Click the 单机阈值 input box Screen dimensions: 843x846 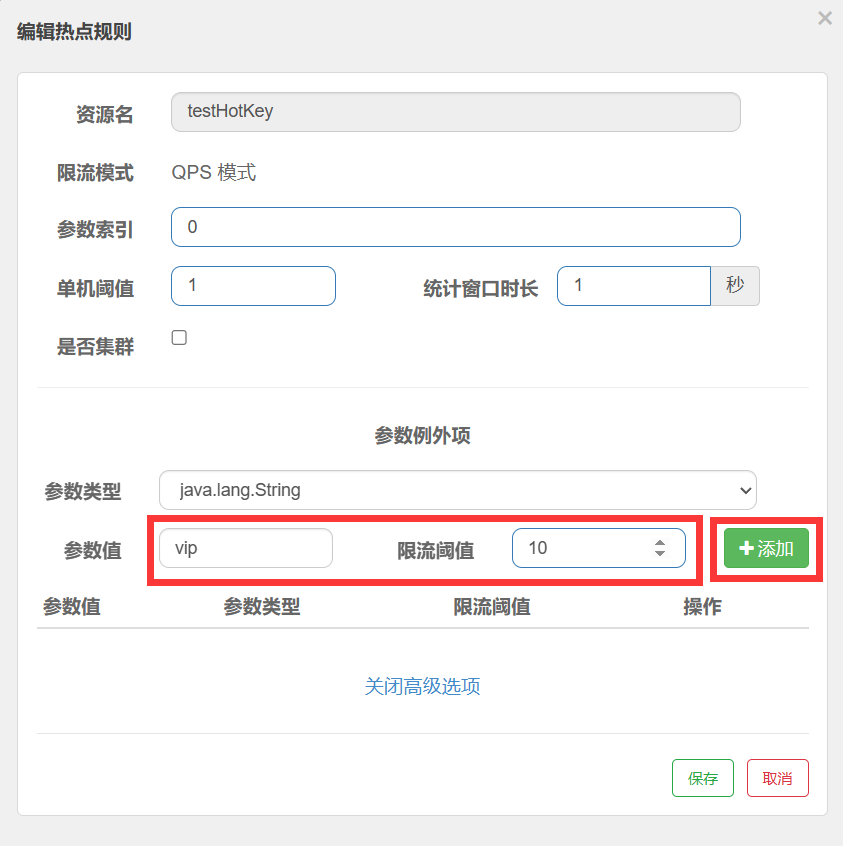(x=253, y=286)
